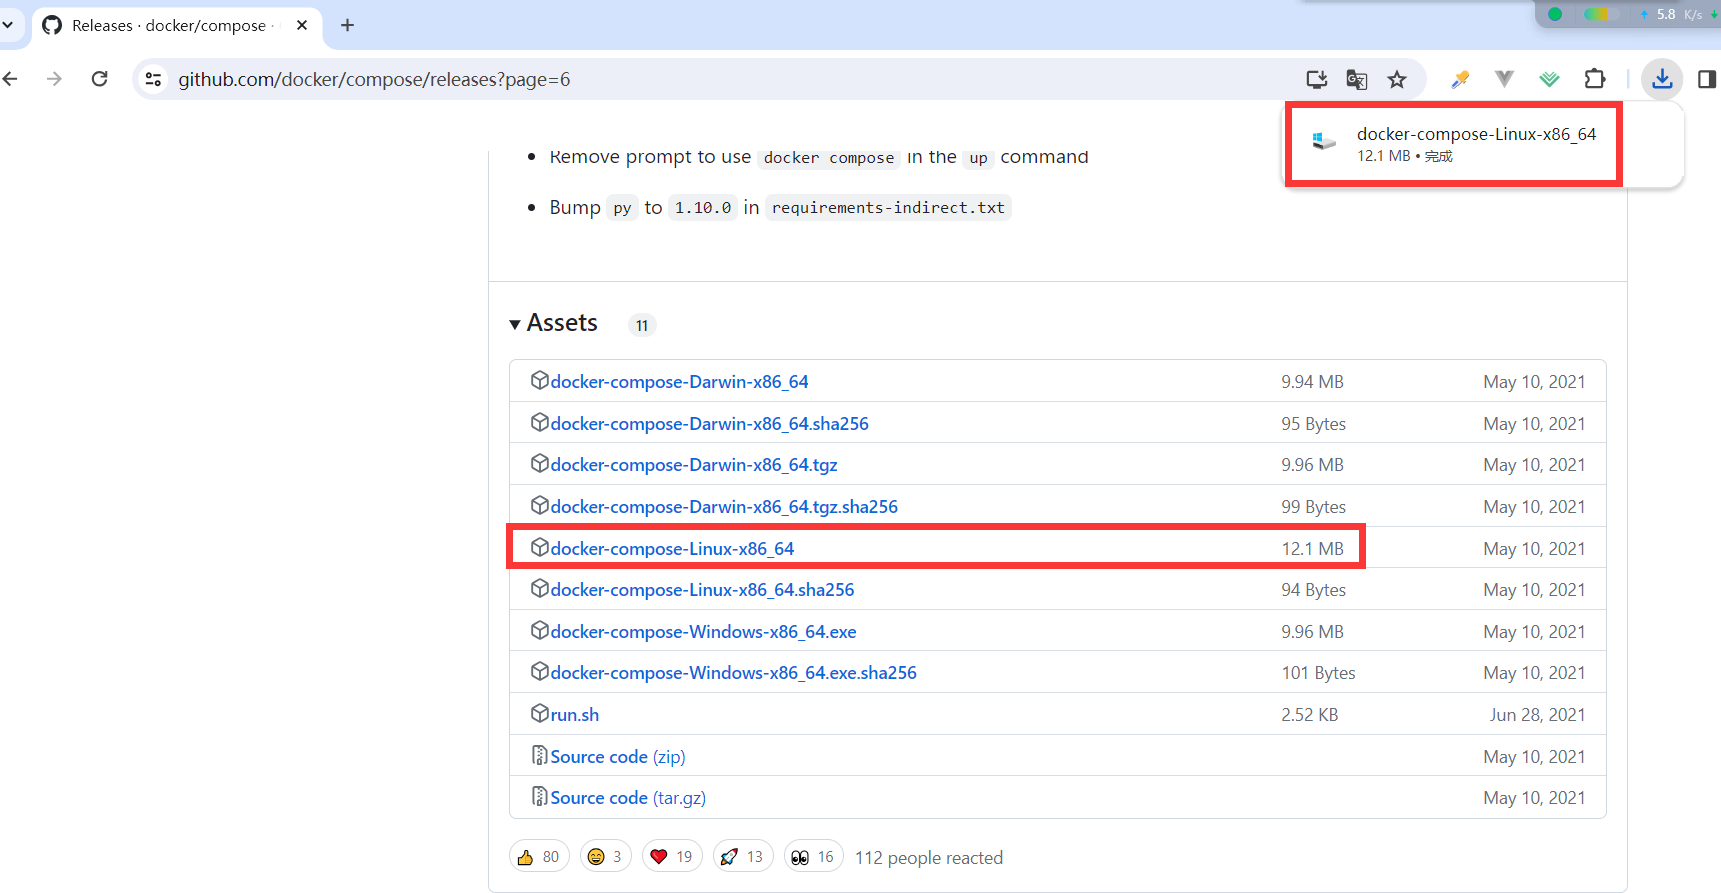The height and width of the screenshot is (893, 1721).
Task: Click the 'requirements-indirect.txt' code text
Action: coord(888,208)
